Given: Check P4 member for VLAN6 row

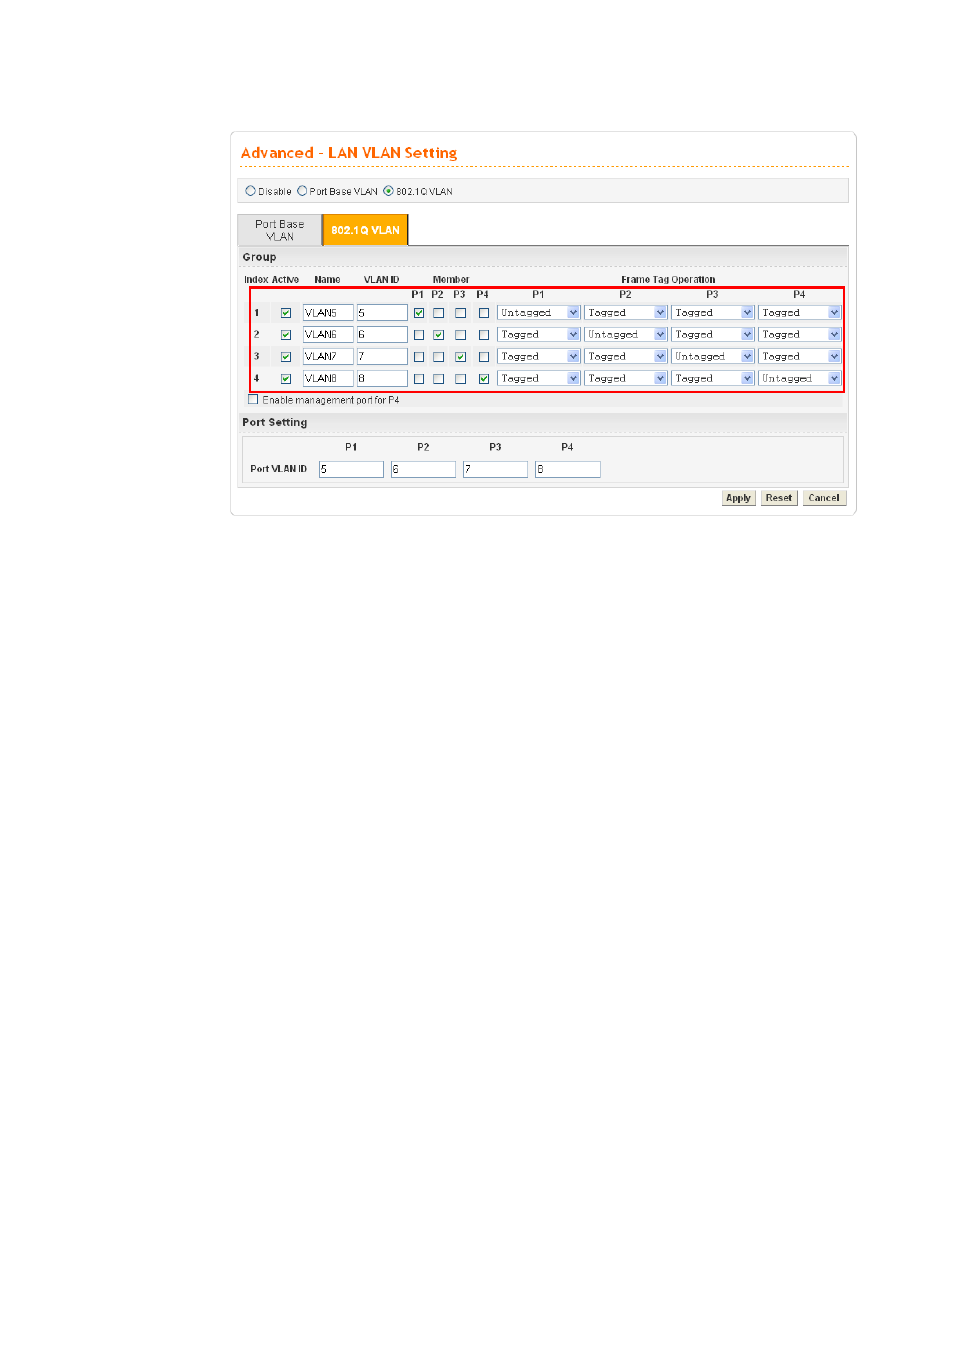Looking at the screenshot, I should pyautogui.click(x=484, y=335).
